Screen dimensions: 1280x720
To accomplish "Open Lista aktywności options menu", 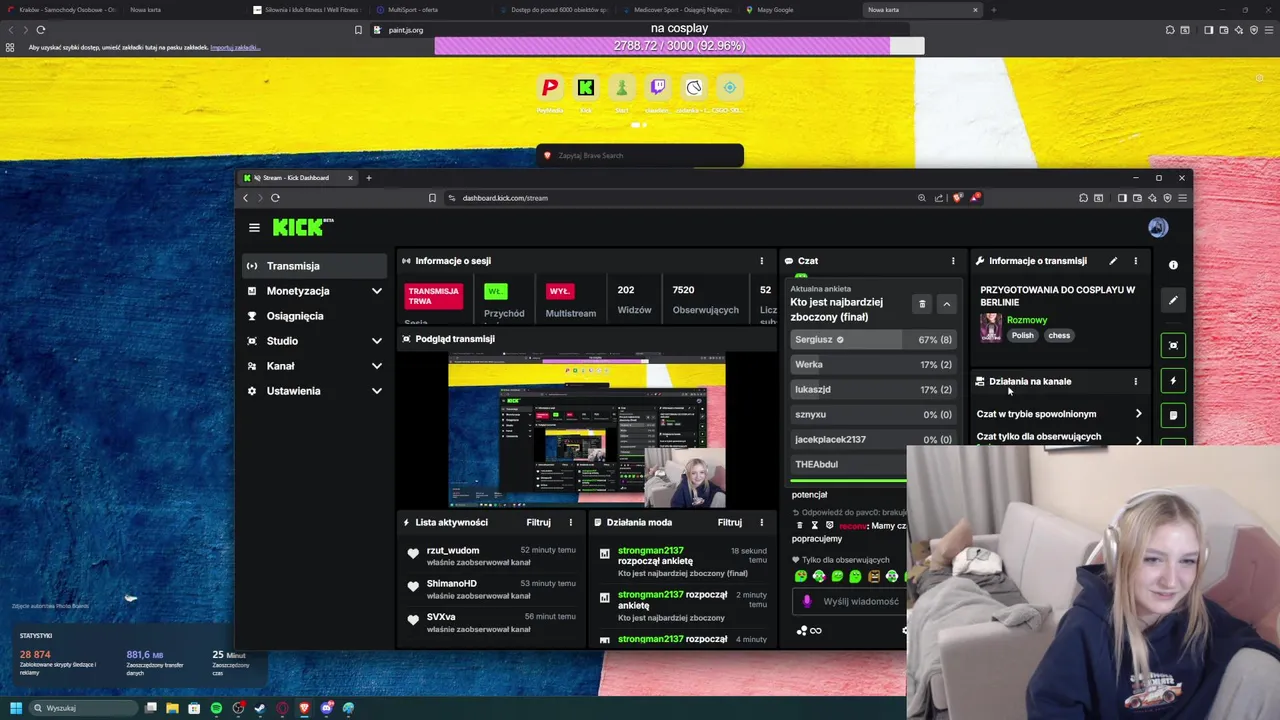I will click(571, 522).
